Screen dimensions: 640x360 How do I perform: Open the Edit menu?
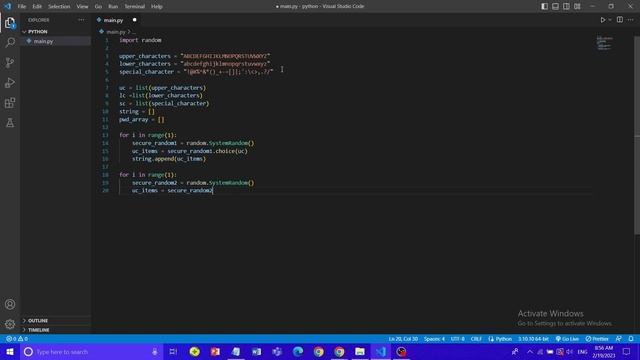coord(37,7)
